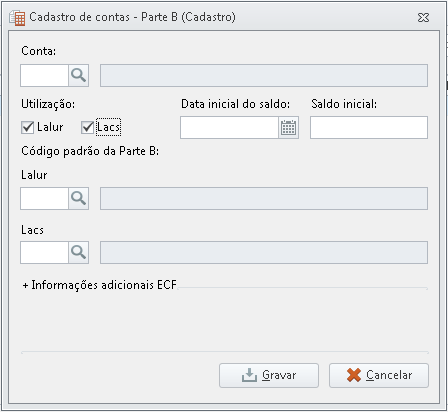Click the gray Lacs description field
Screen dimensions: 448x412
pyautogui.click(x=264, y=252)
